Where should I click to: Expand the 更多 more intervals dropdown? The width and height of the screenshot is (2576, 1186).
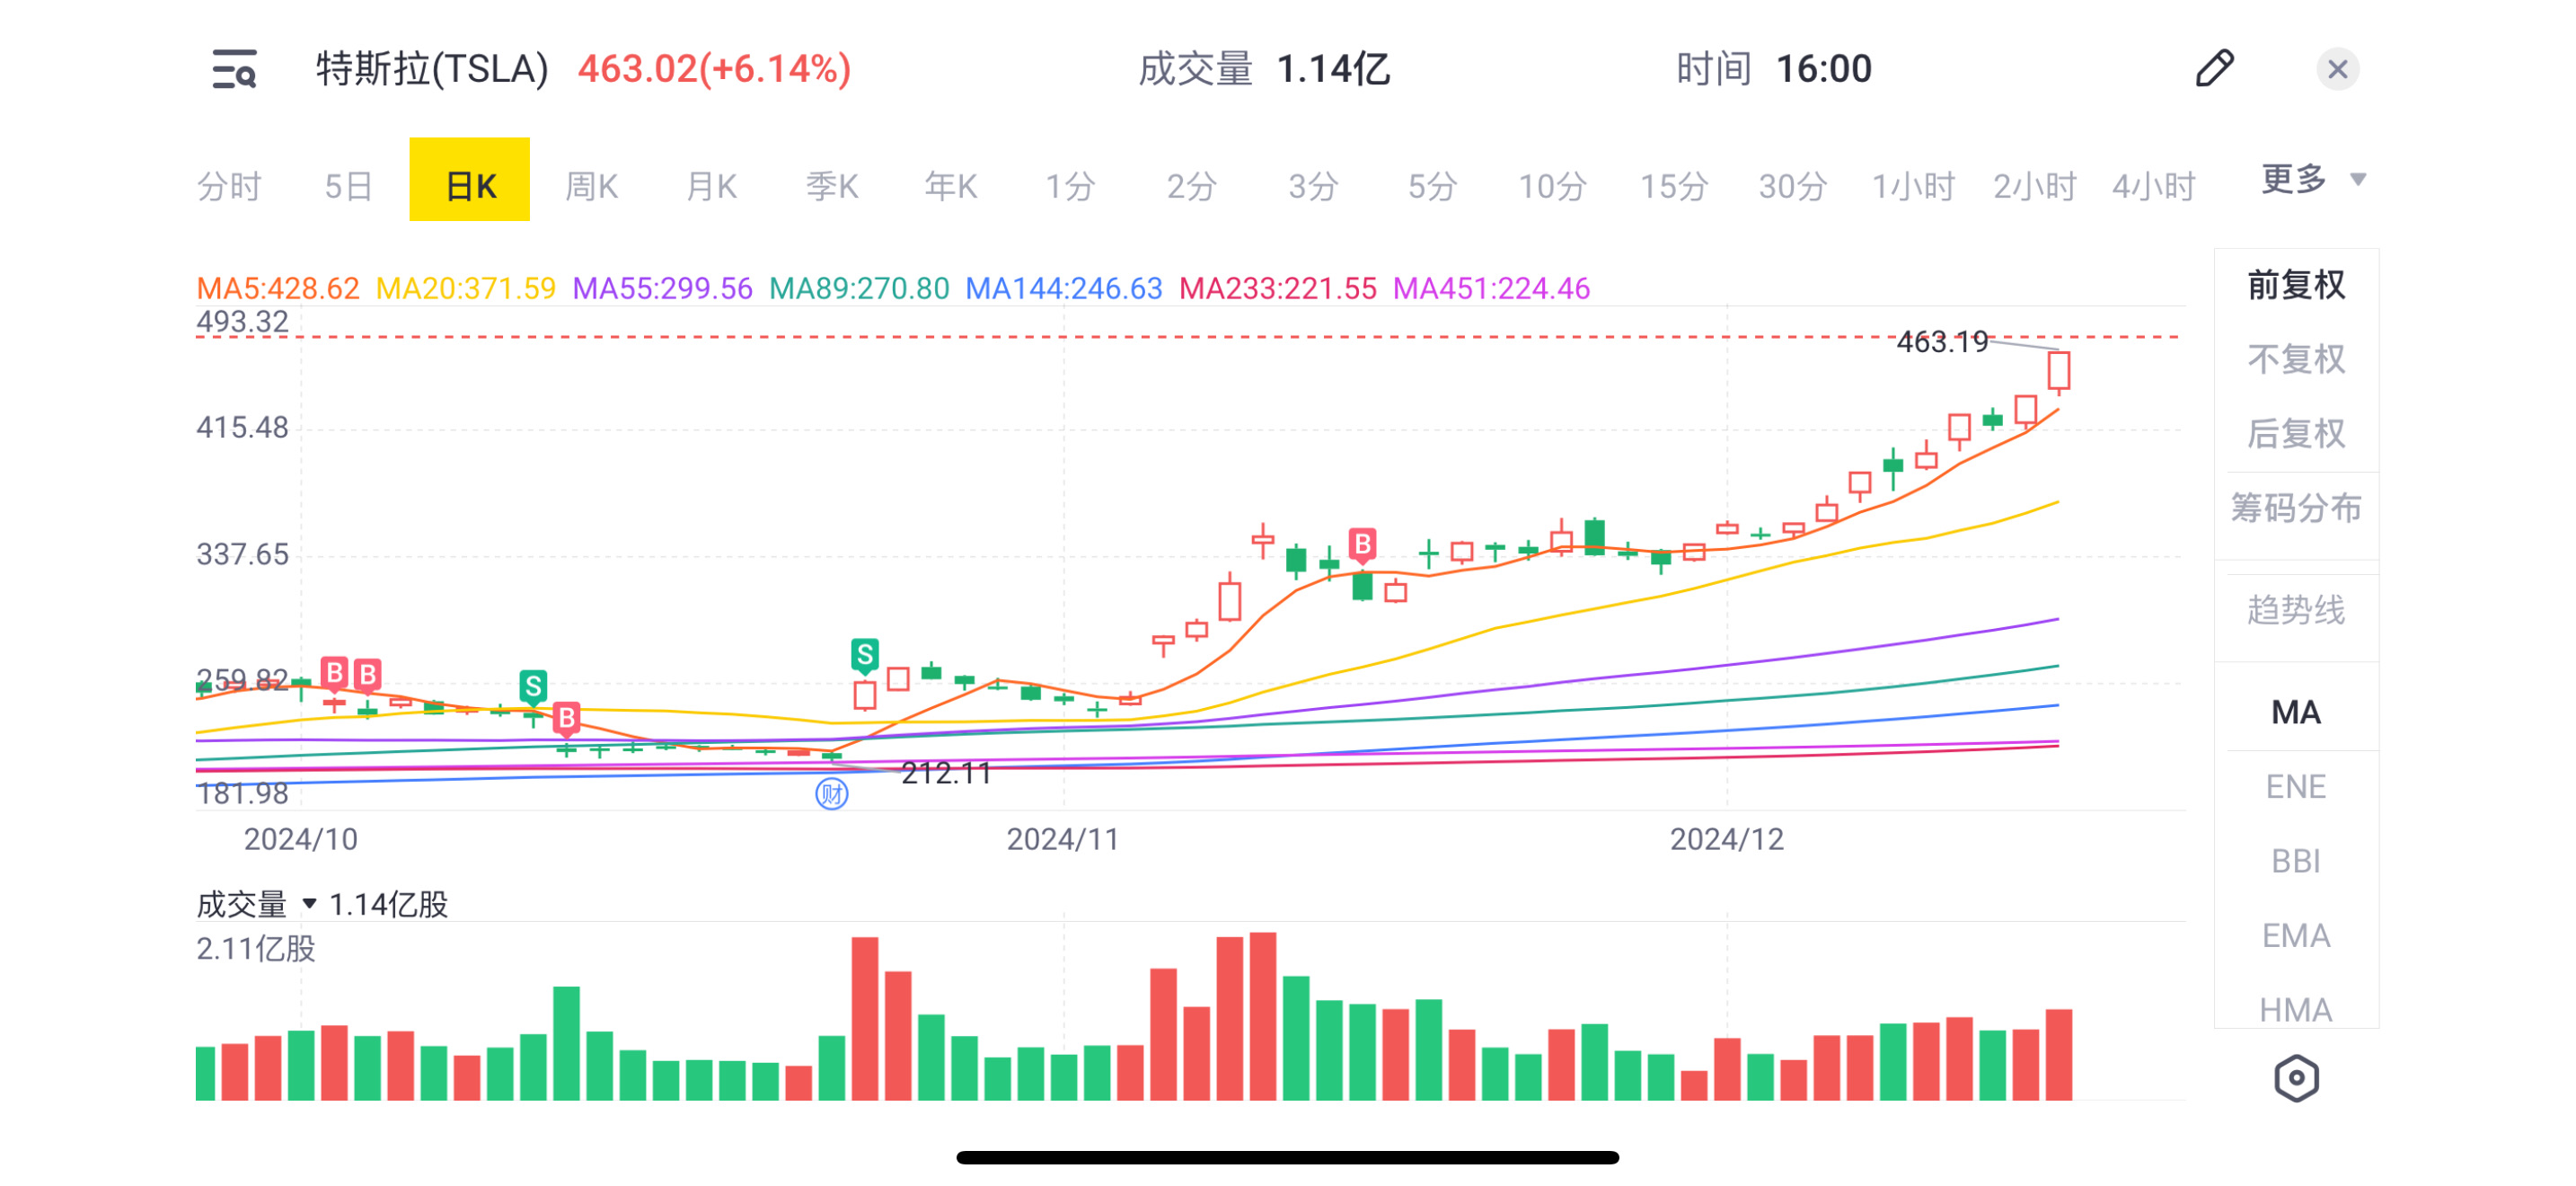tap(2313, 180)
